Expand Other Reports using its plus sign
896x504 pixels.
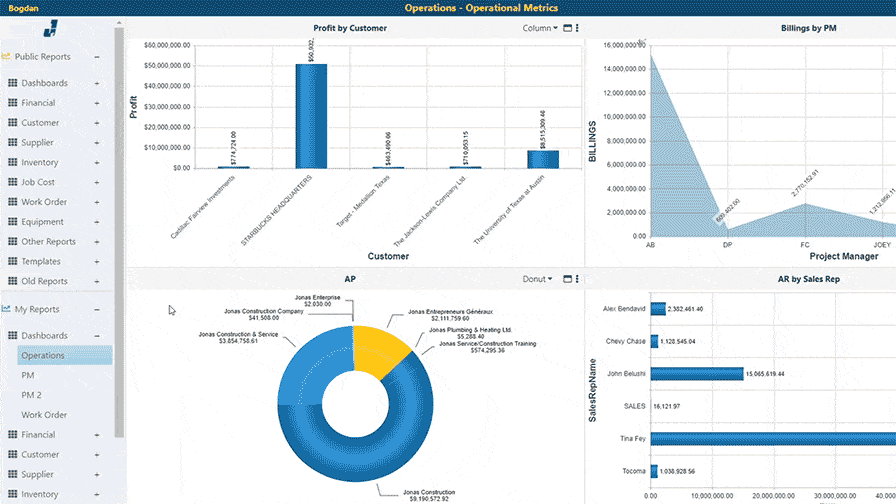pyautogui.click(x=97, y=242)
